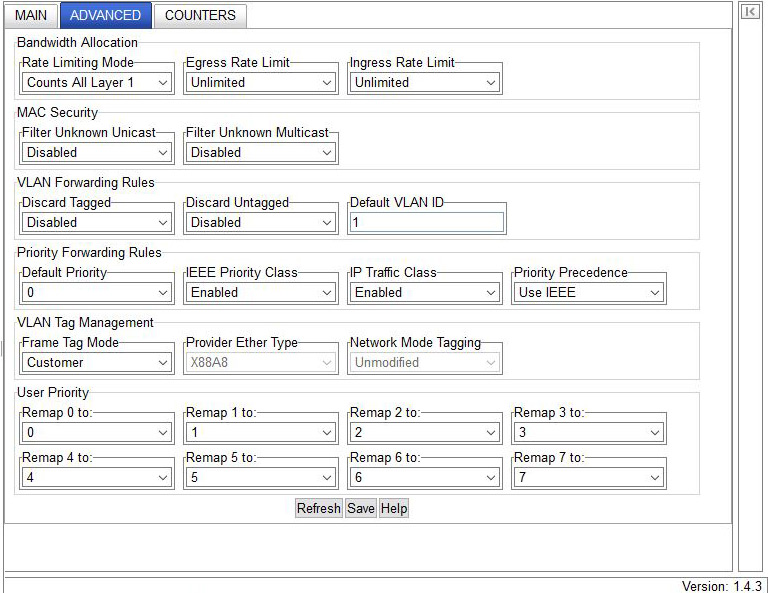Open the Discard Untagged dropdown
768x593 pixels.
(261, 223)
